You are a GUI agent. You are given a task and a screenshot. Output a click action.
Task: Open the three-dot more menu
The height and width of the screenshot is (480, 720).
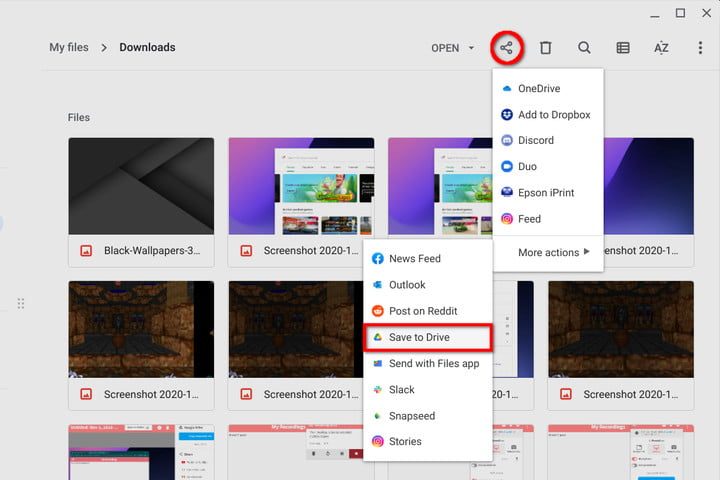click(700, 48)
